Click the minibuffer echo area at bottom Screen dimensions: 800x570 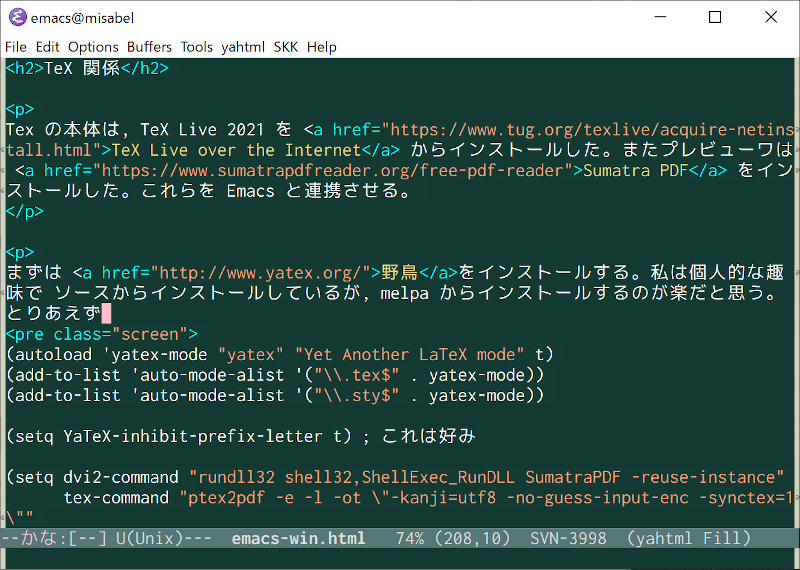[x=400, y=558]
